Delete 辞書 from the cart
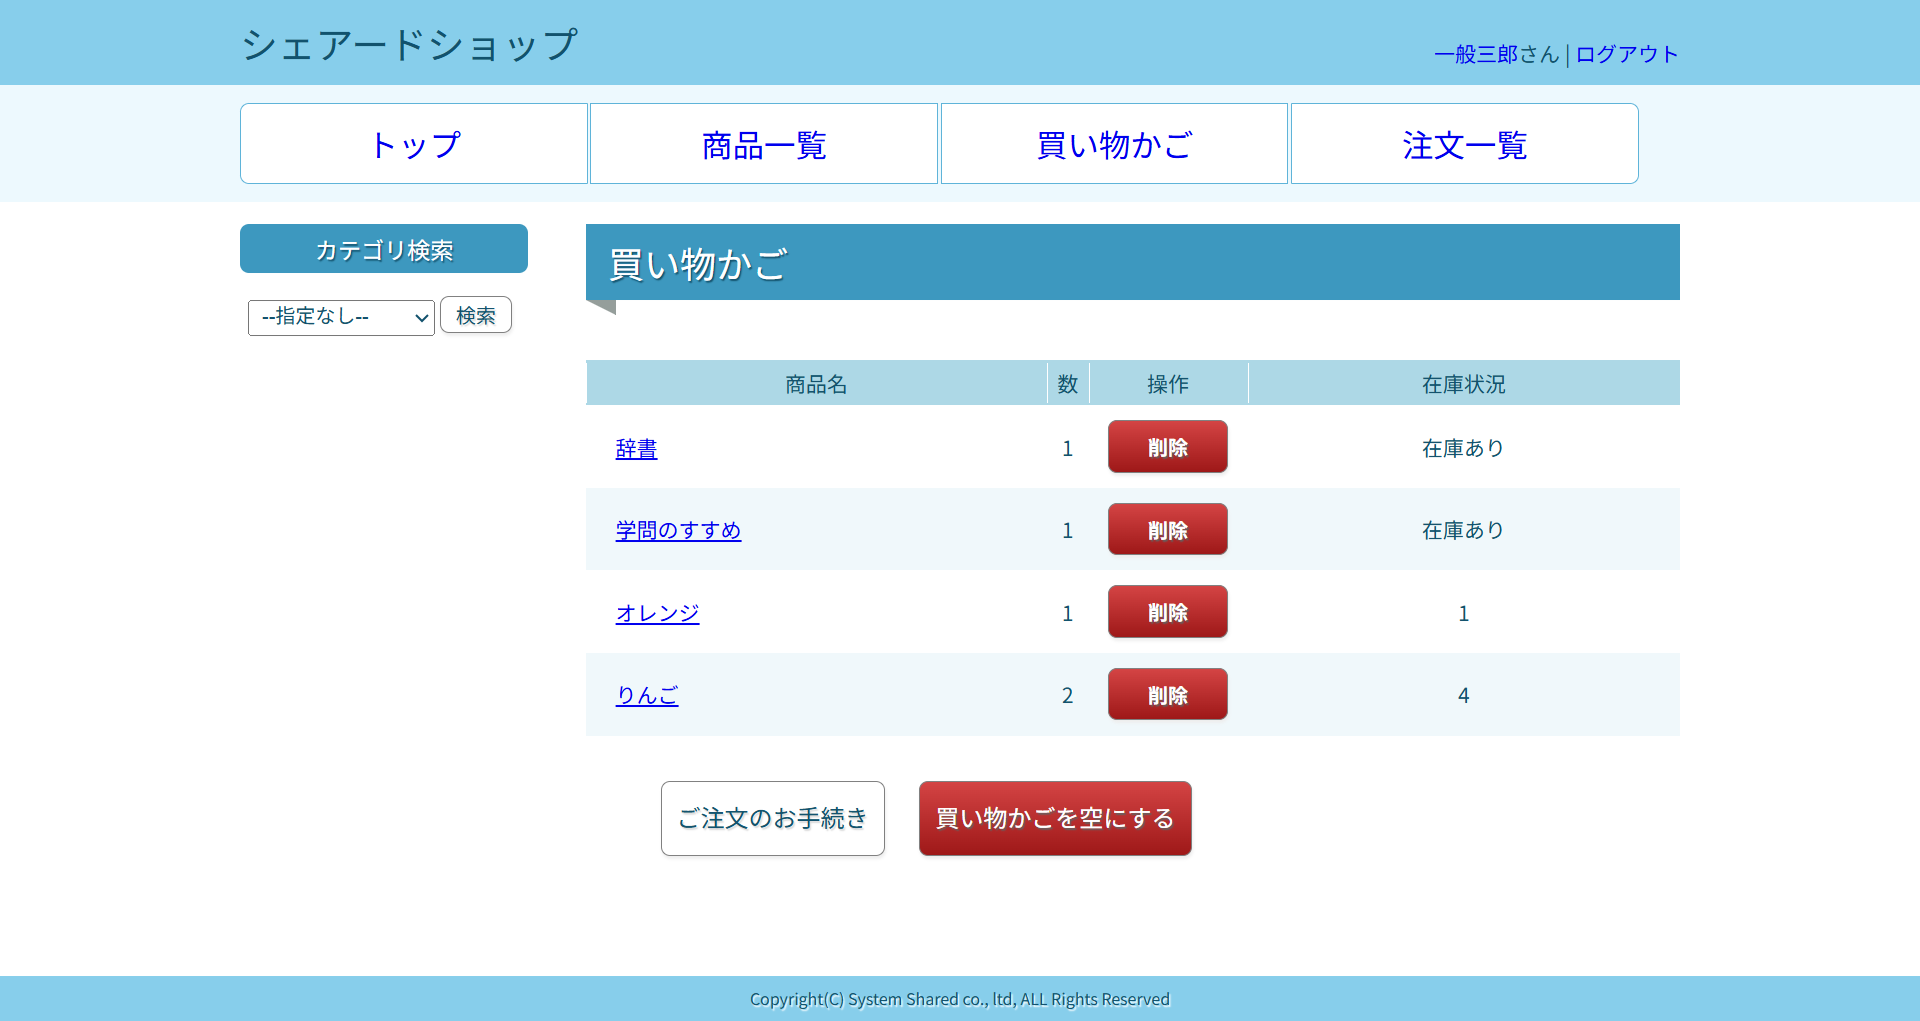 [x=1167, y=447]
